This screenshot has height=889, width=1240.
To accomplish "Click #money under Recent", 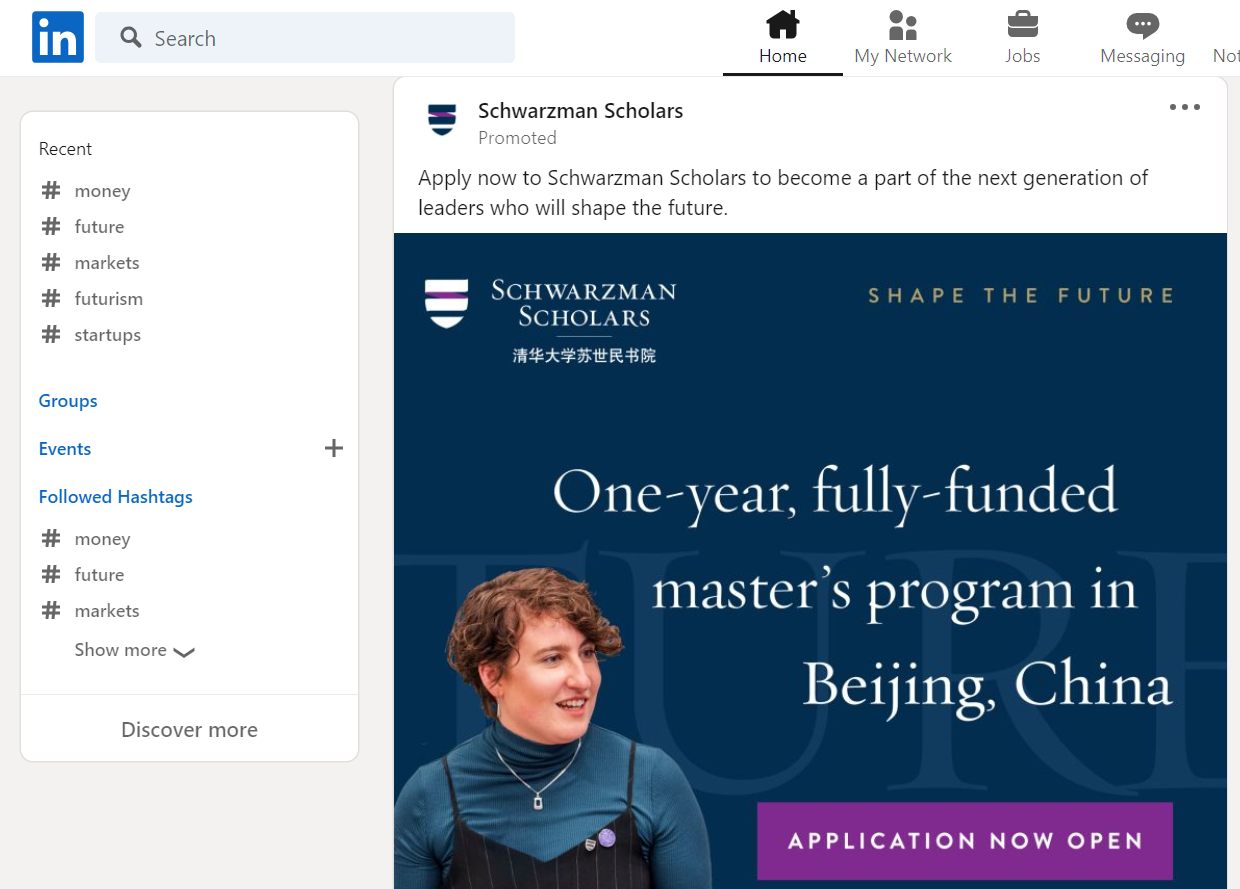I will point(102,190).
